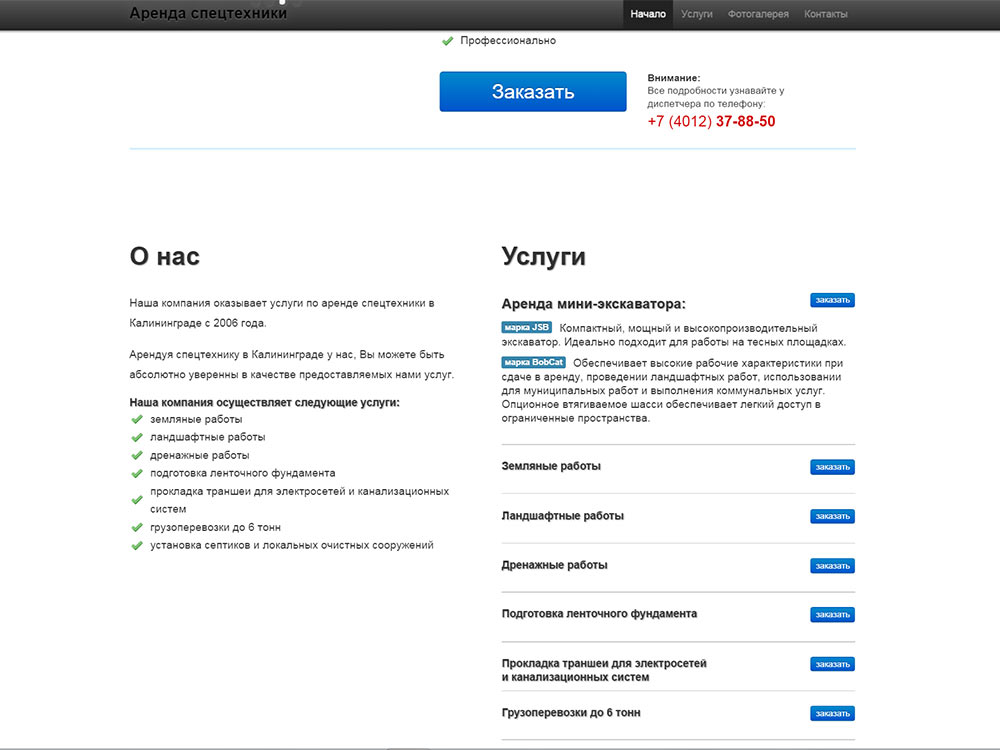Click the phone number +7 (4012) 37-88-50
1000x750 pixels.
[711, 121]
